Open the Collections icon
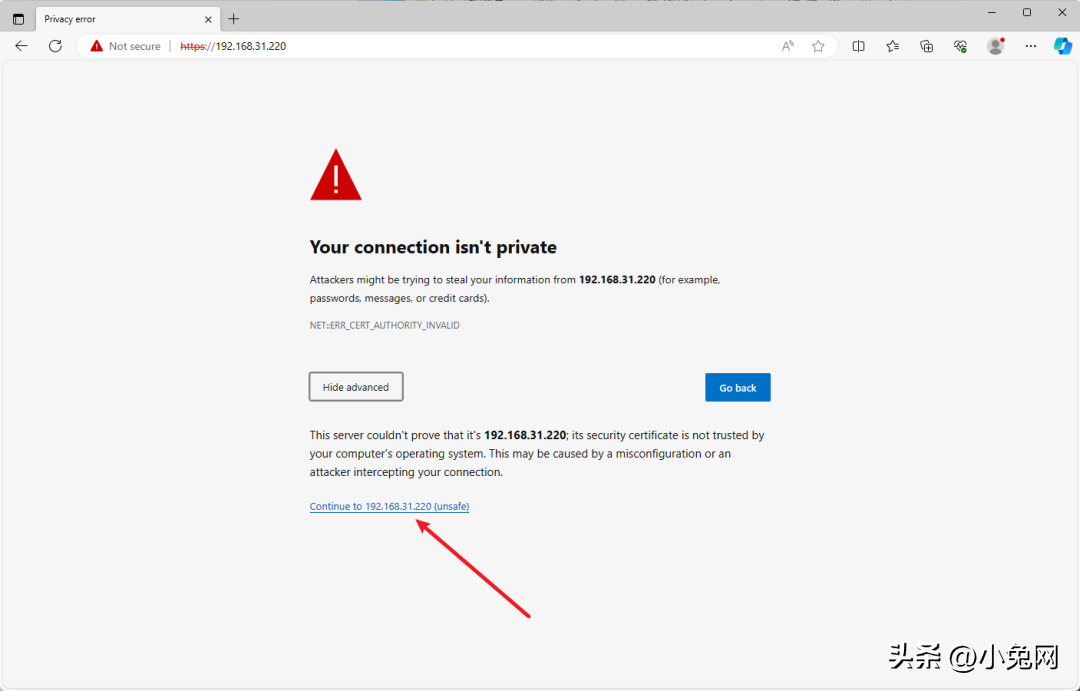This screenshot has width=1080, height=691. [x=926, y=46]
